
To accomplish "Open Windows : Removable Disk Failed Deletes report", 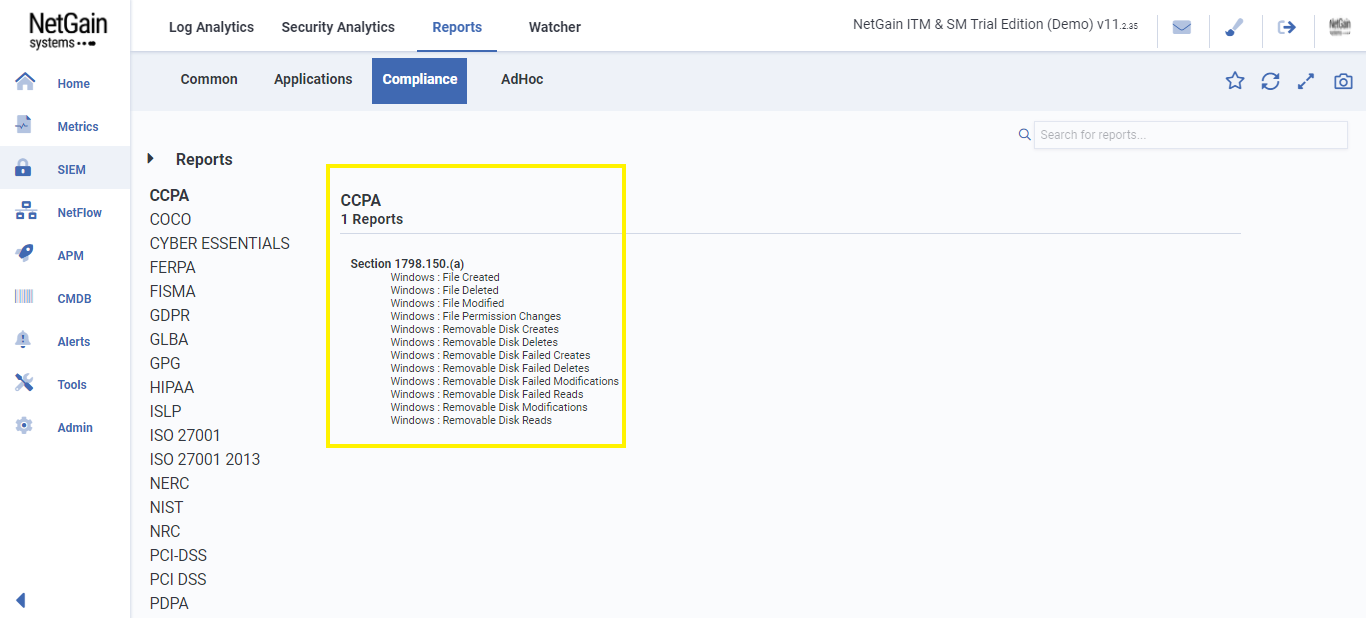I will tap(490, 368).
